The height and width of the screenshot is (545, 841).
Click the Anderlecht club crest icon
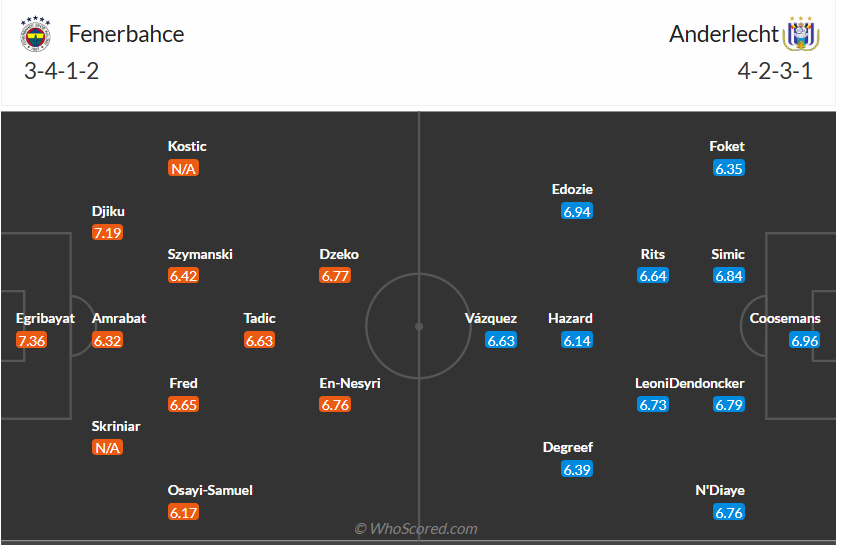tap(801, 34)
